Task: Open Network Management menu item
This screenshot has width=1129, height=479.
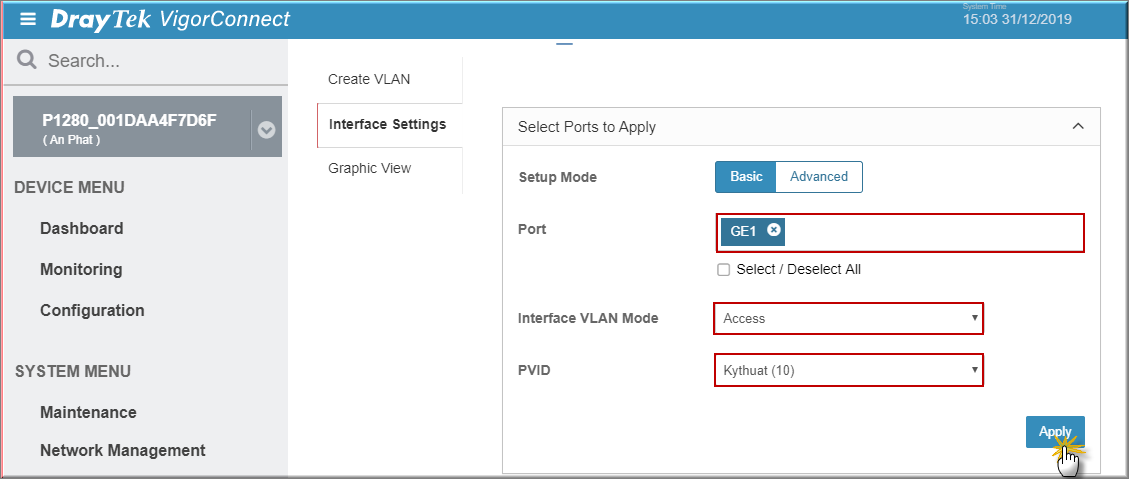Action: tap(122, 450)
